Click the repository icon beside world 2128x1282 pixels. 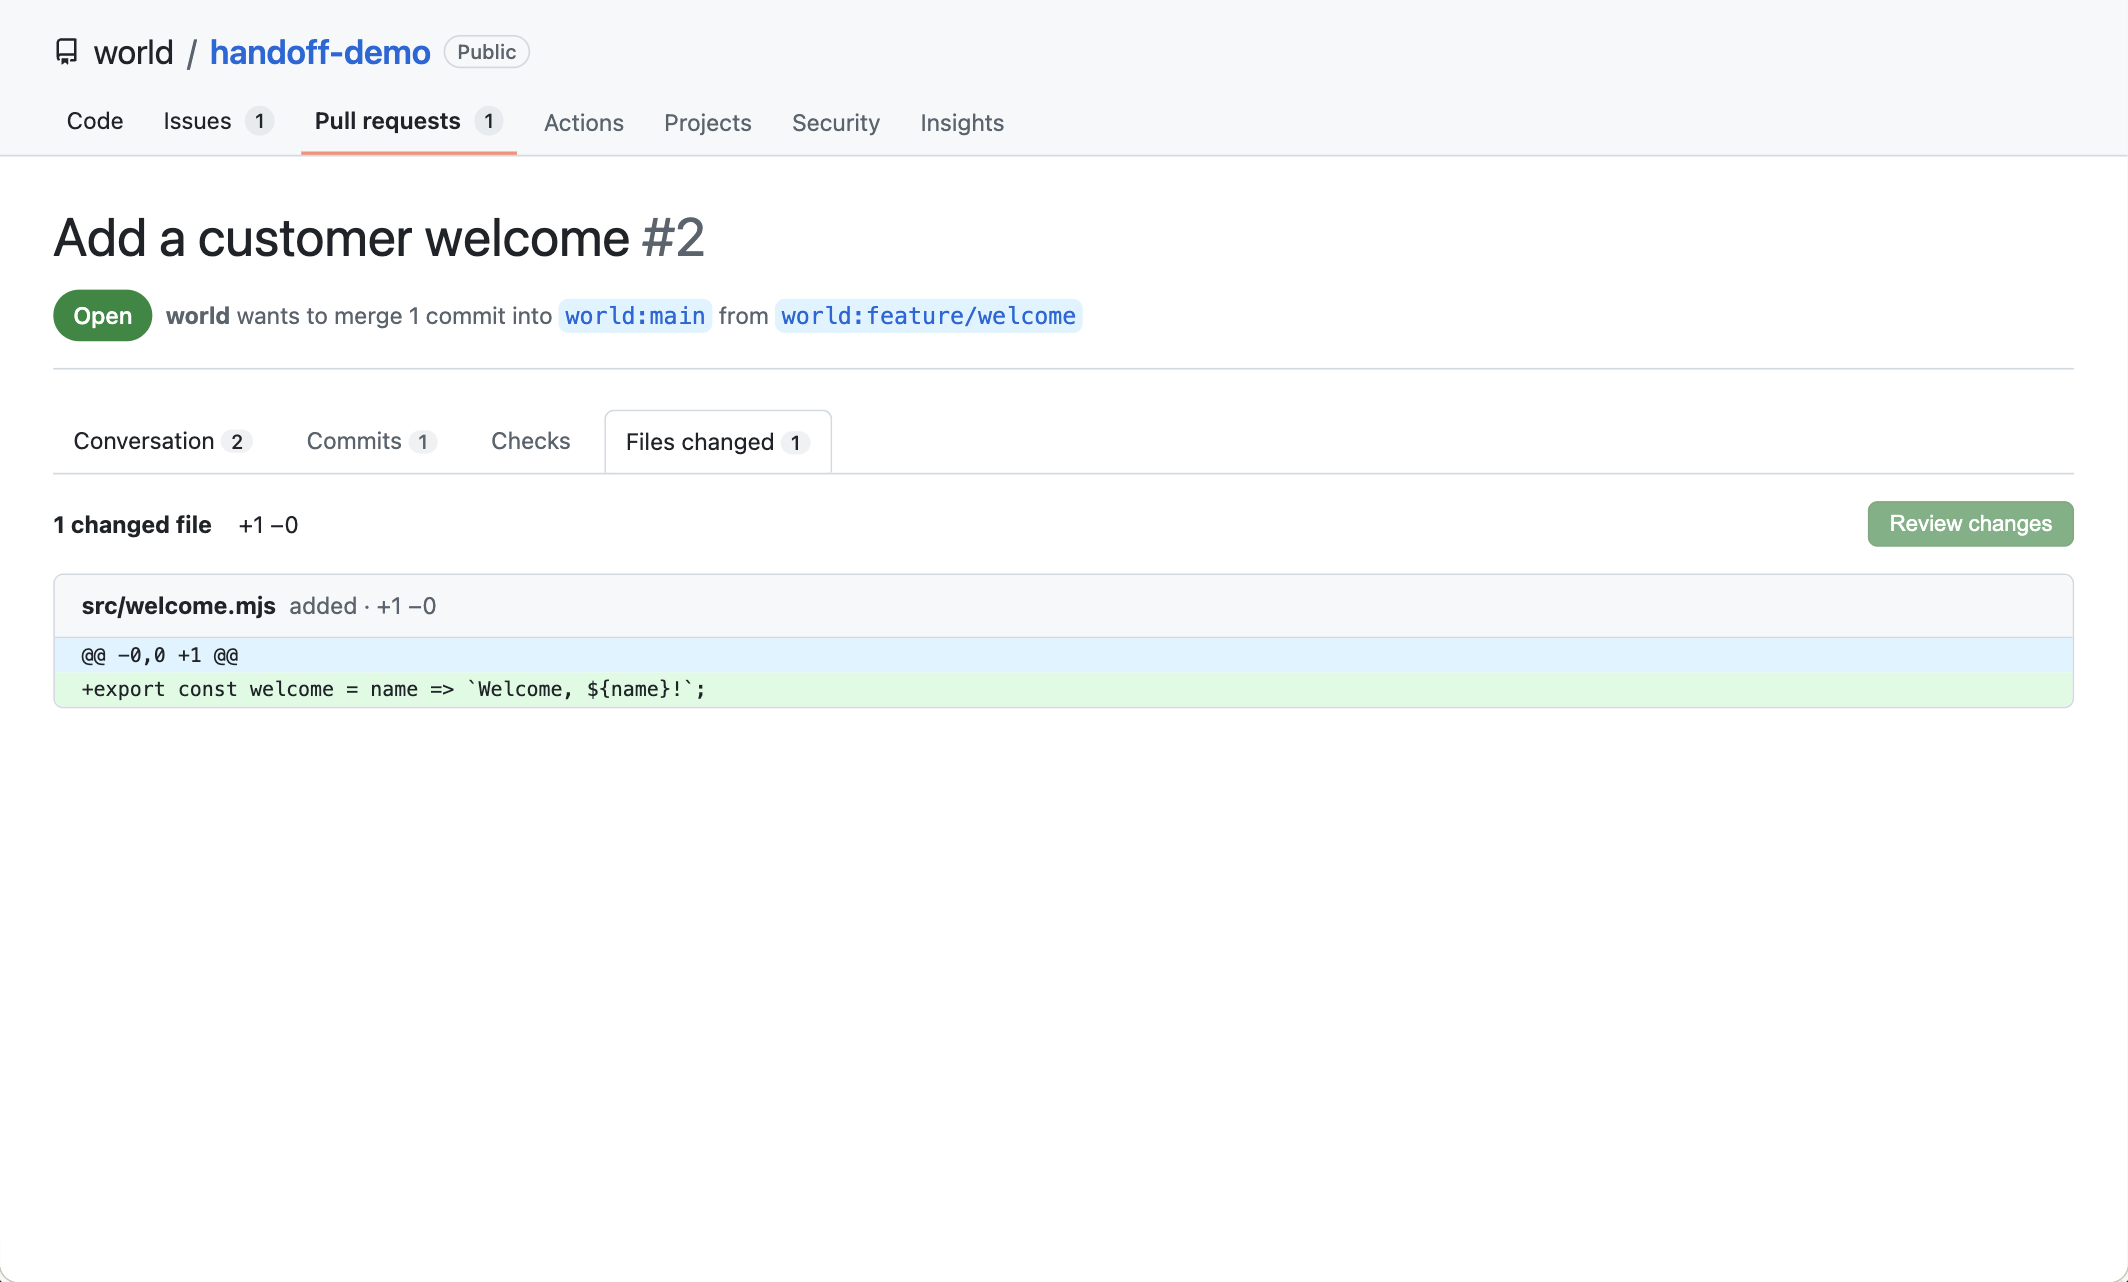pyautogui.click(x=66, y=52)
